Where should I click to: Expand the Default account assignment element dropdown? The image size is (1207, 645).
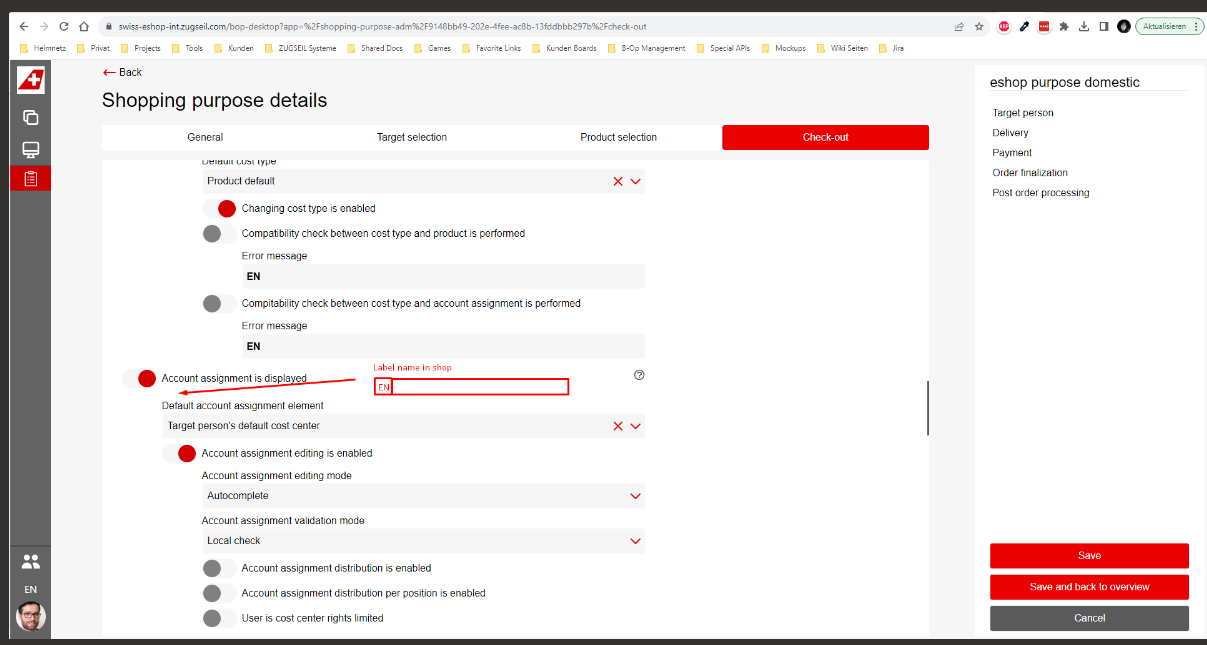tap(635, 426)
